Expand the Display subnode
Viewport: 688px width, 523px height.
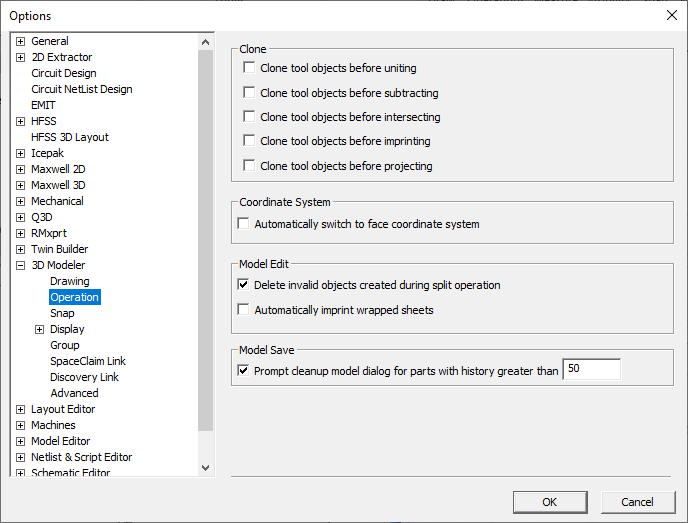coord(39,329)
